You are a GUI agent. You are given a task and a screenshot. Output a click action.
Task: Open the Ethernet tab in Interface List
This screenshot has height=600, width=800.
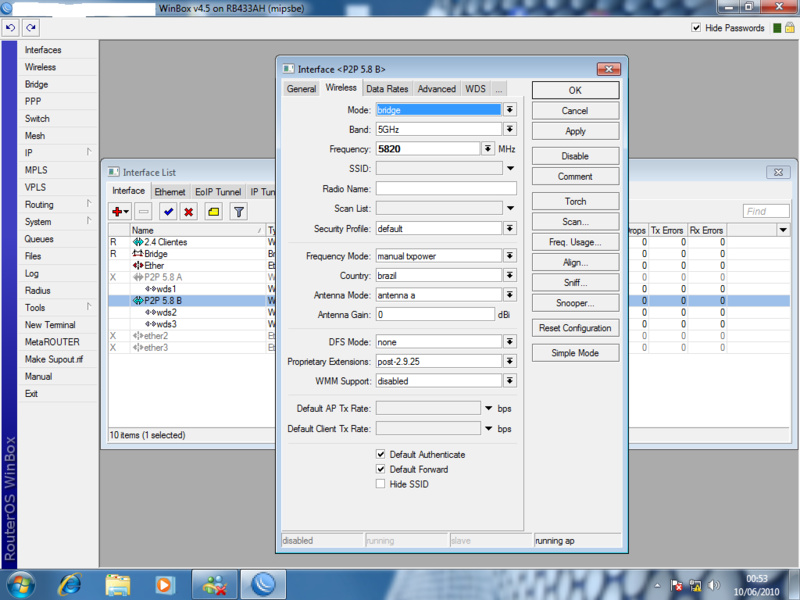[170, 192]
